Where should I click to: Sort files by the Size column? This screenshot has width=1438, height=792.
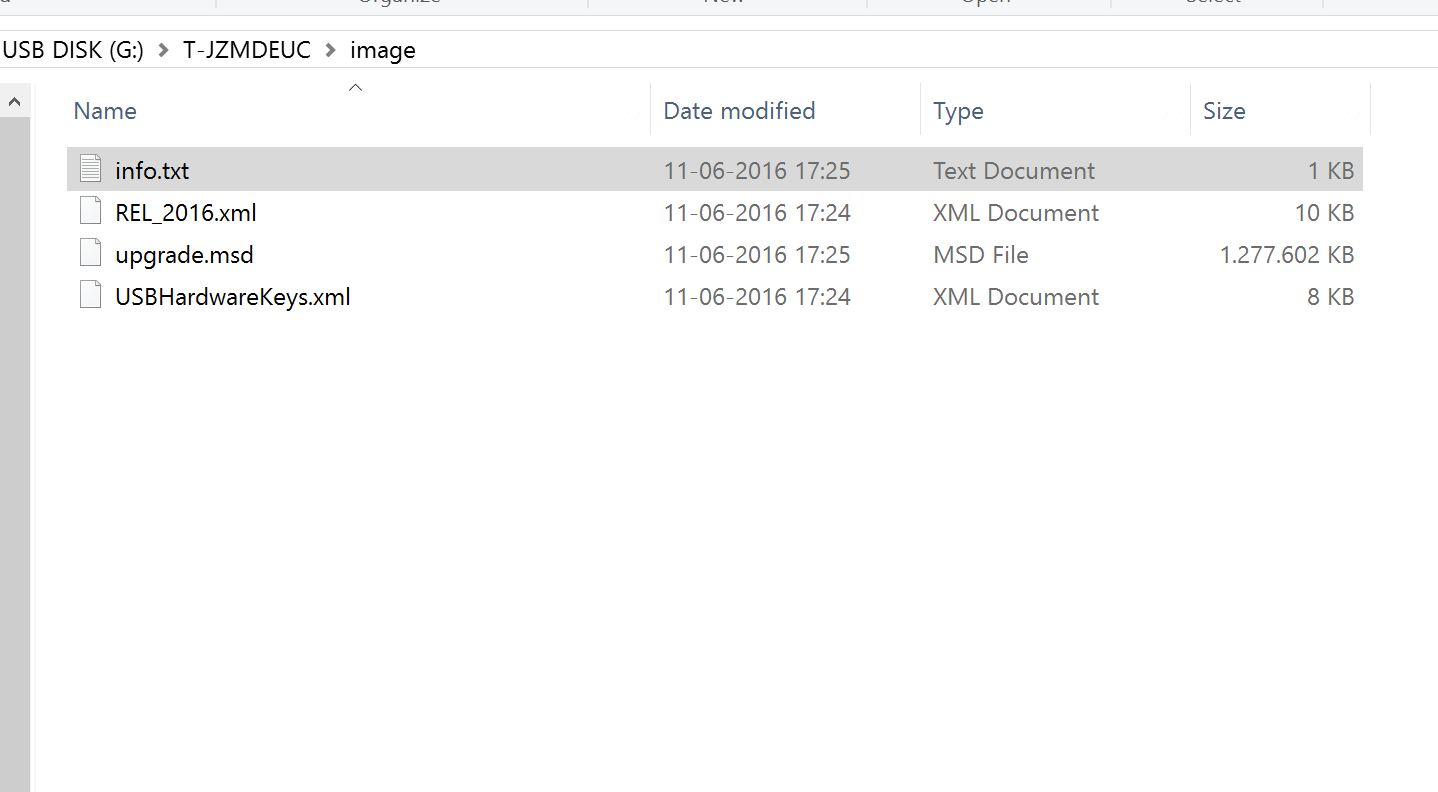[1224, 111]
